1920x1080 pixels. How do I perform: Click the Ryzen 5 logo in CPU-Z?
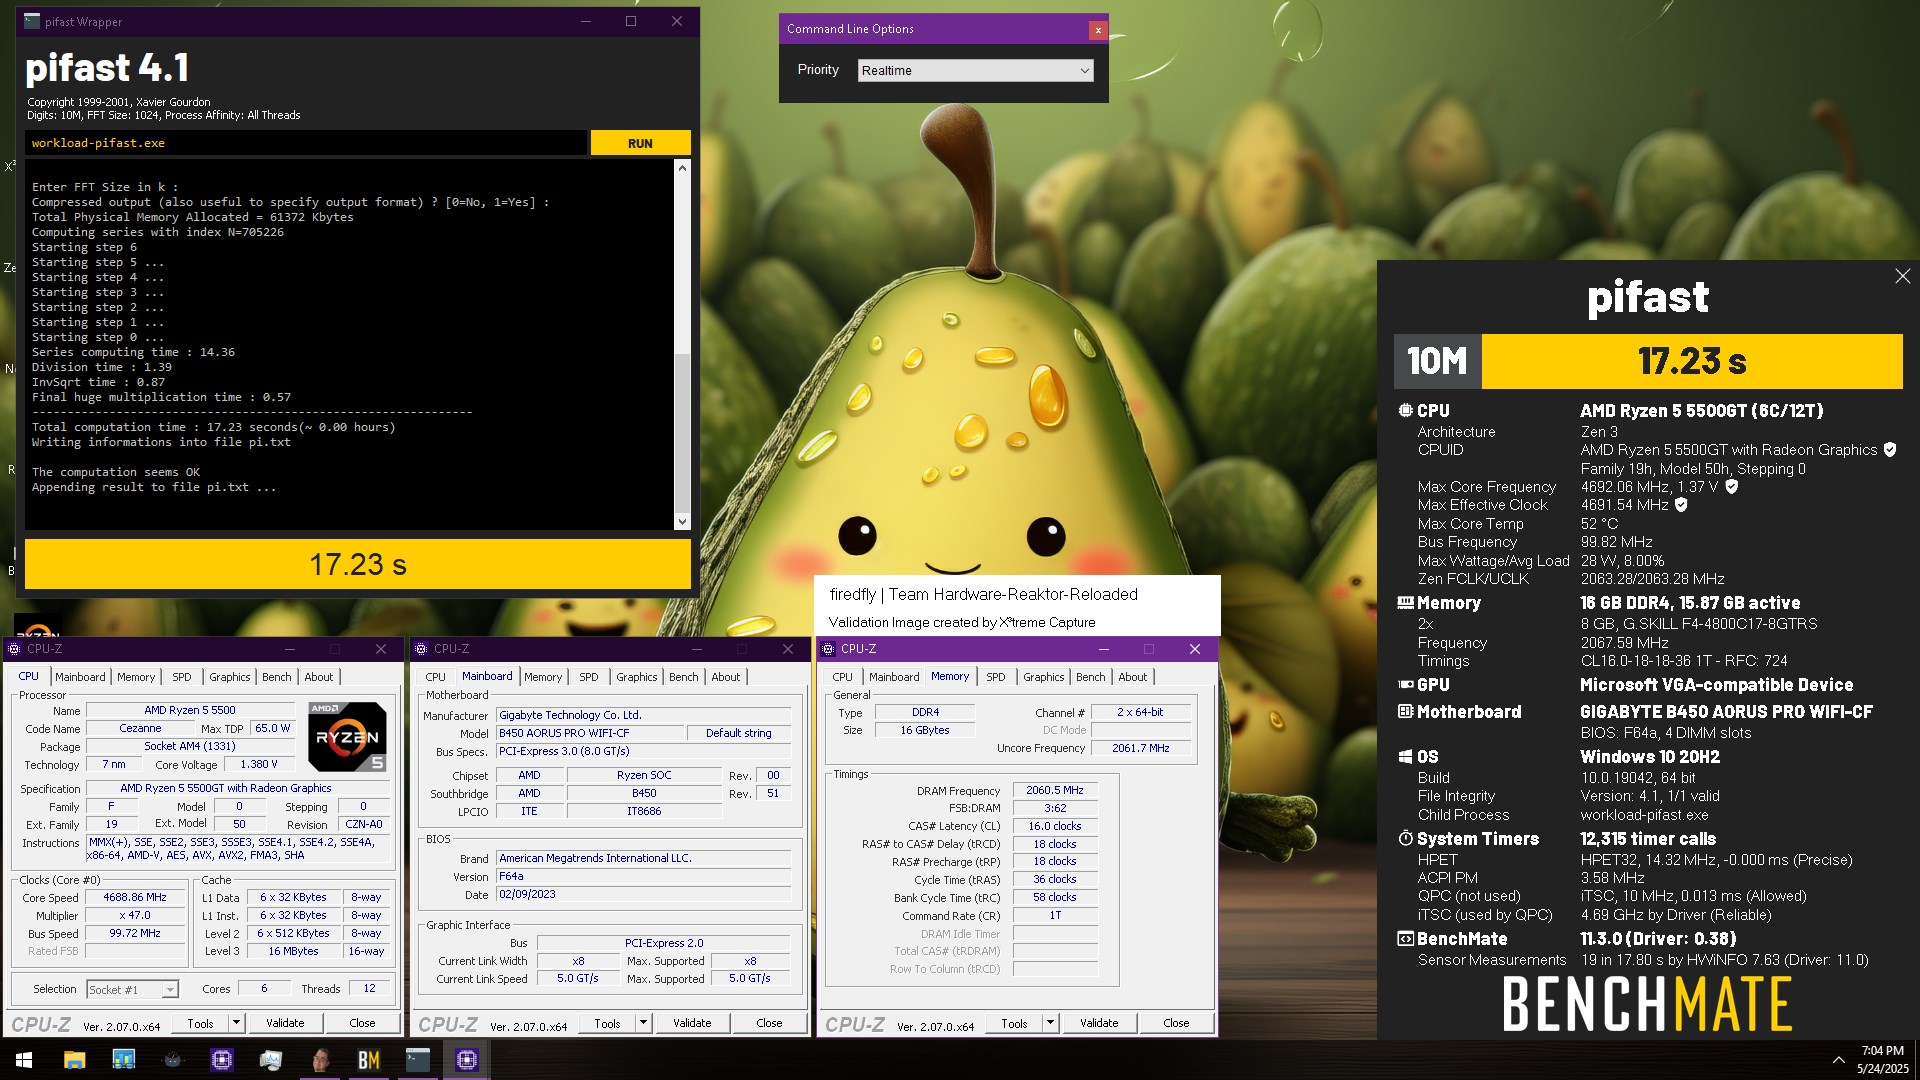point(347,737)
